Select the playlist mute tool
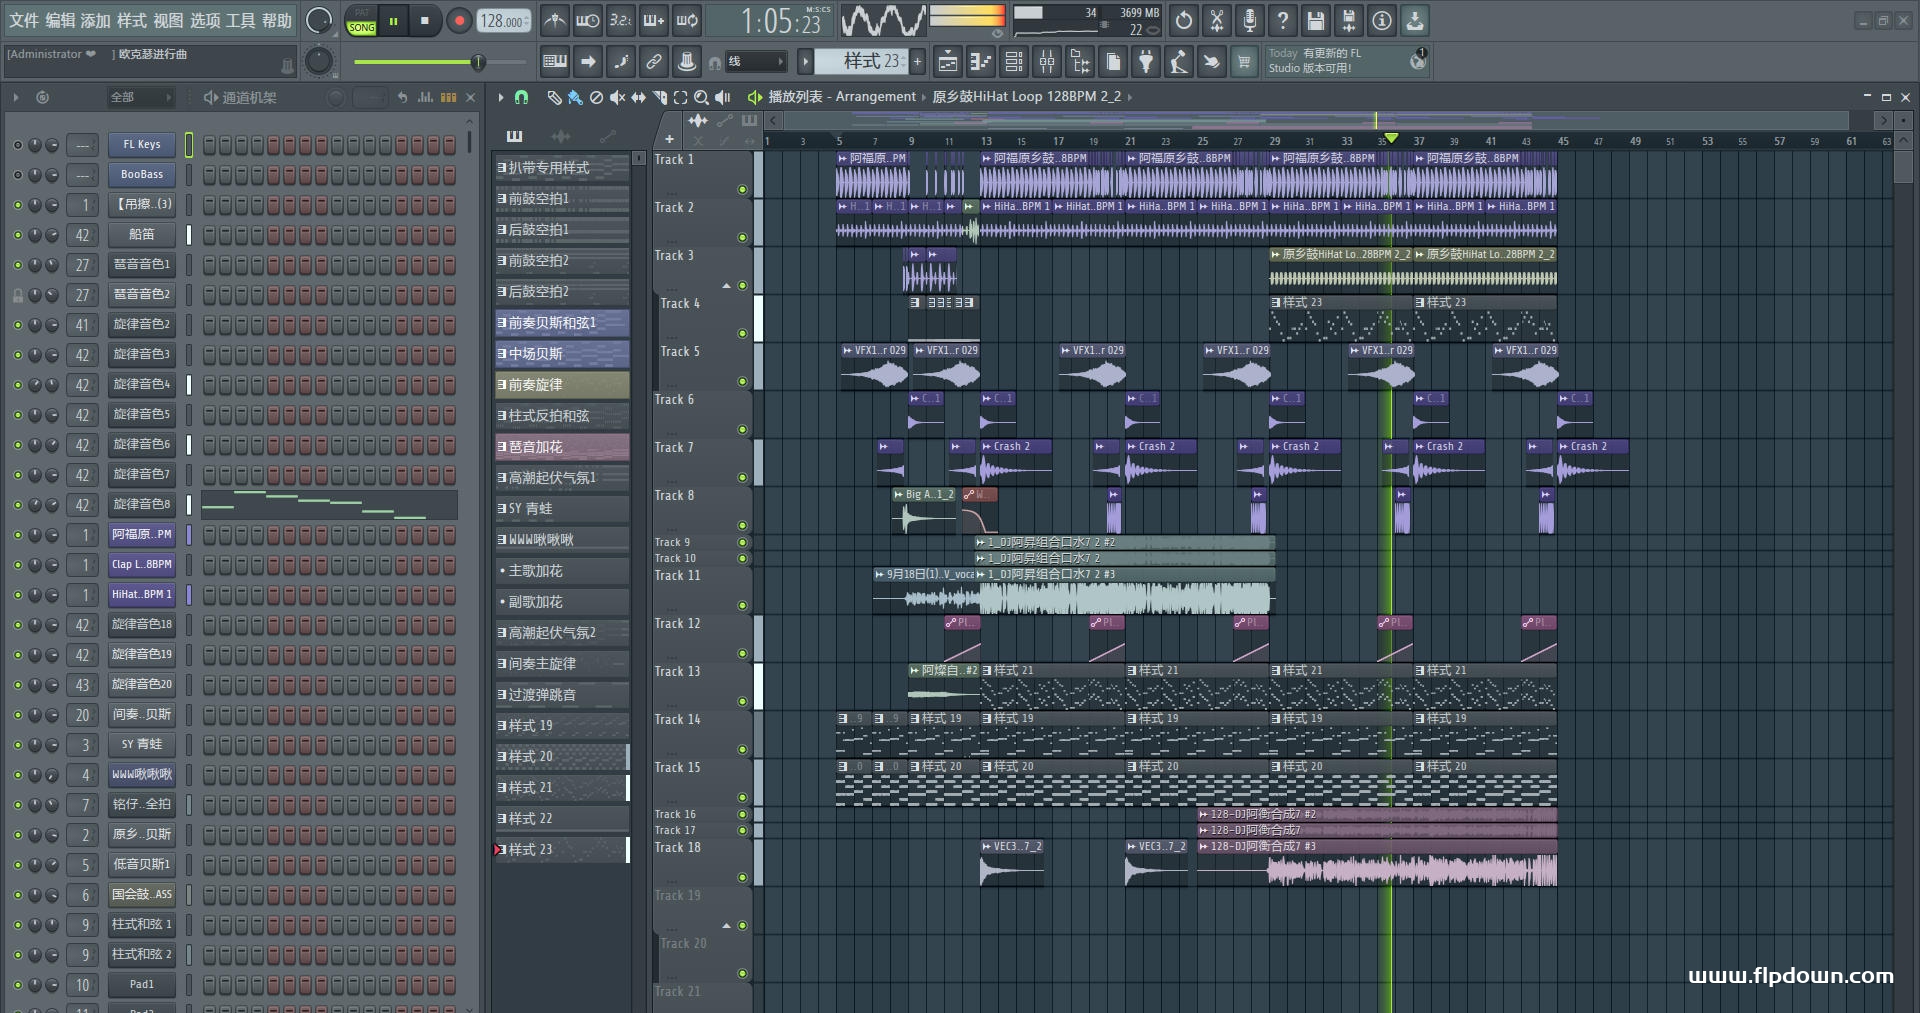 (x=617, y=97)
